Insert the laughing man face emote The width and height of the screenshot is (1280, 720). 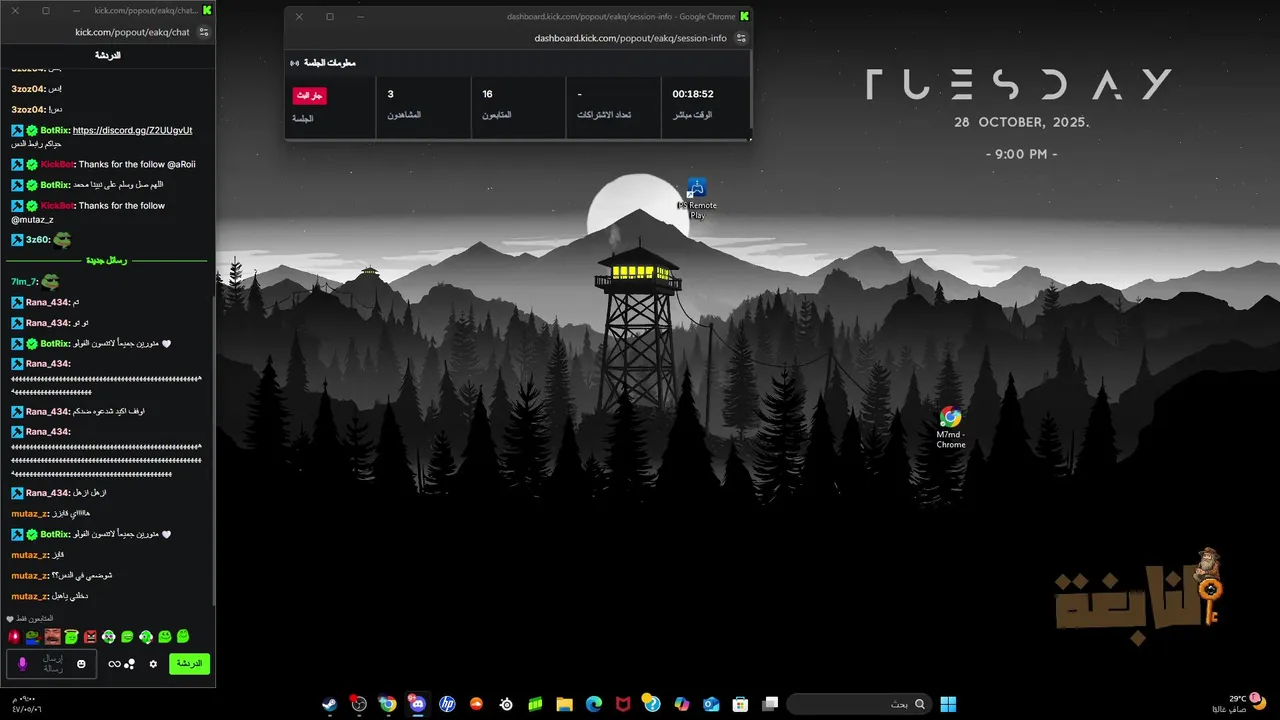pos(52,637)
